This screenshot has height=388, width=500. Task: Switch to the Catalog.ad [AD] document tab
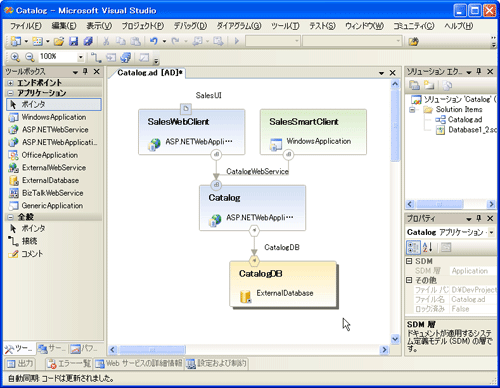point(150,73)
